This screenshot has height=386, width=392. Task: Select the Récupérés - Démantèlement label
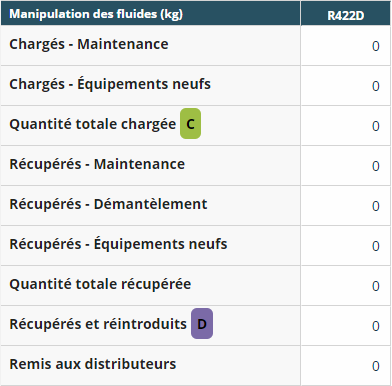click(108, 204)
